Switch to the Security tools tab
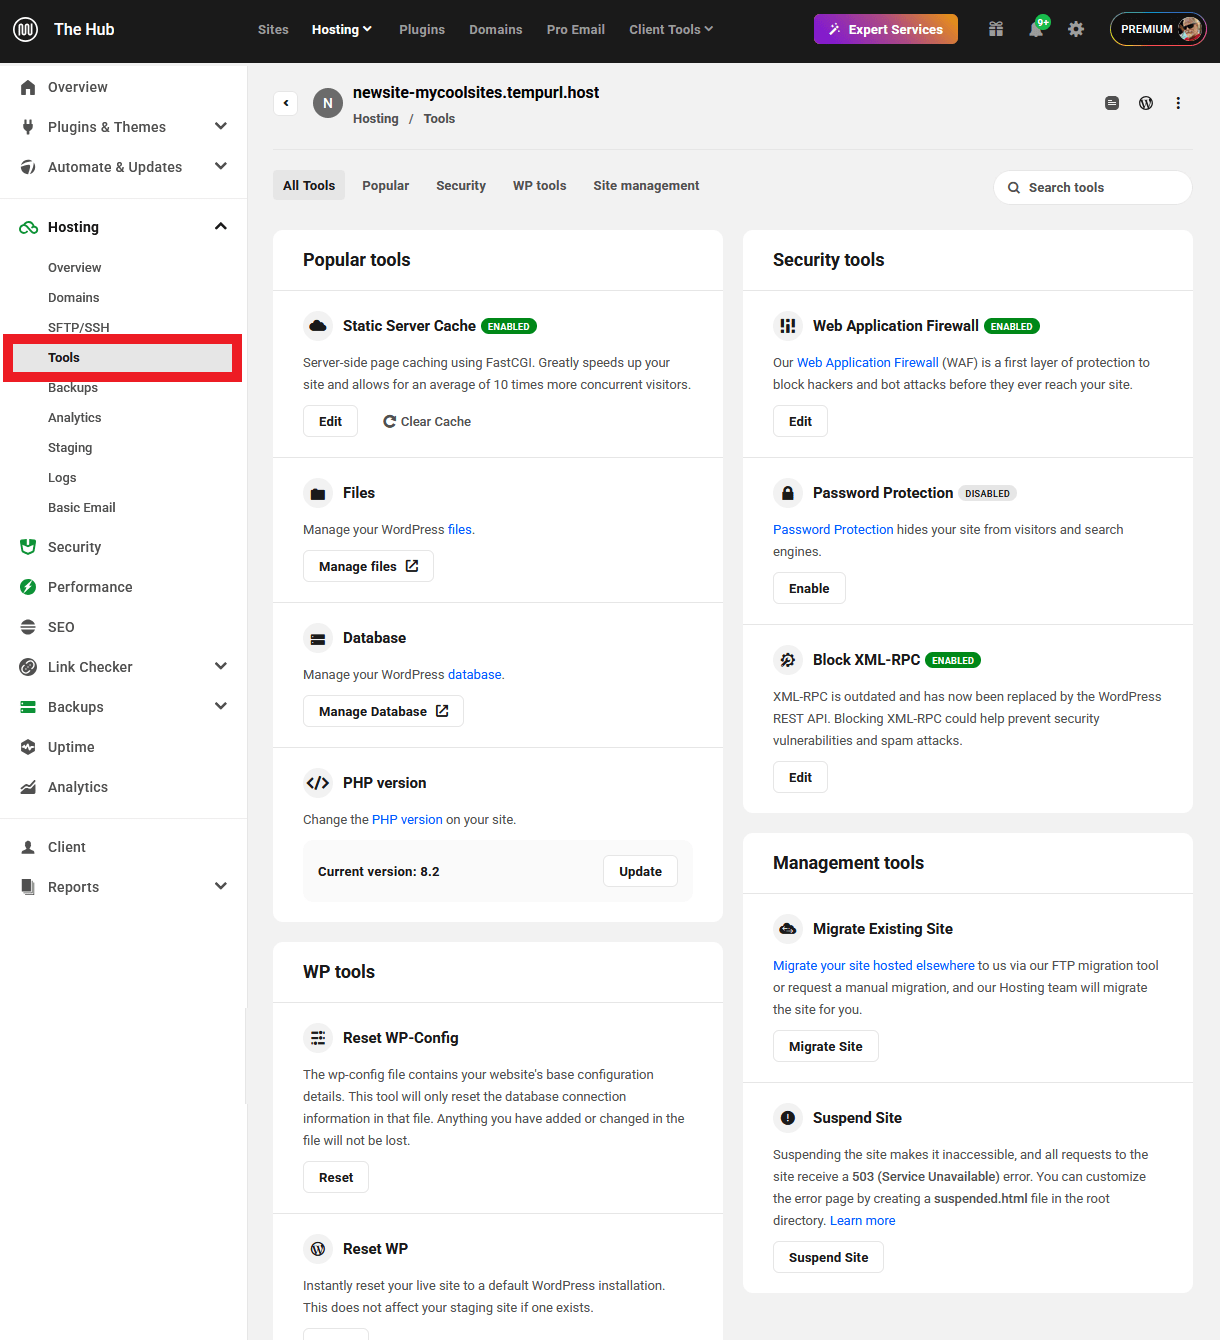The image size is (1220, 1340). [x=461, y=185]
